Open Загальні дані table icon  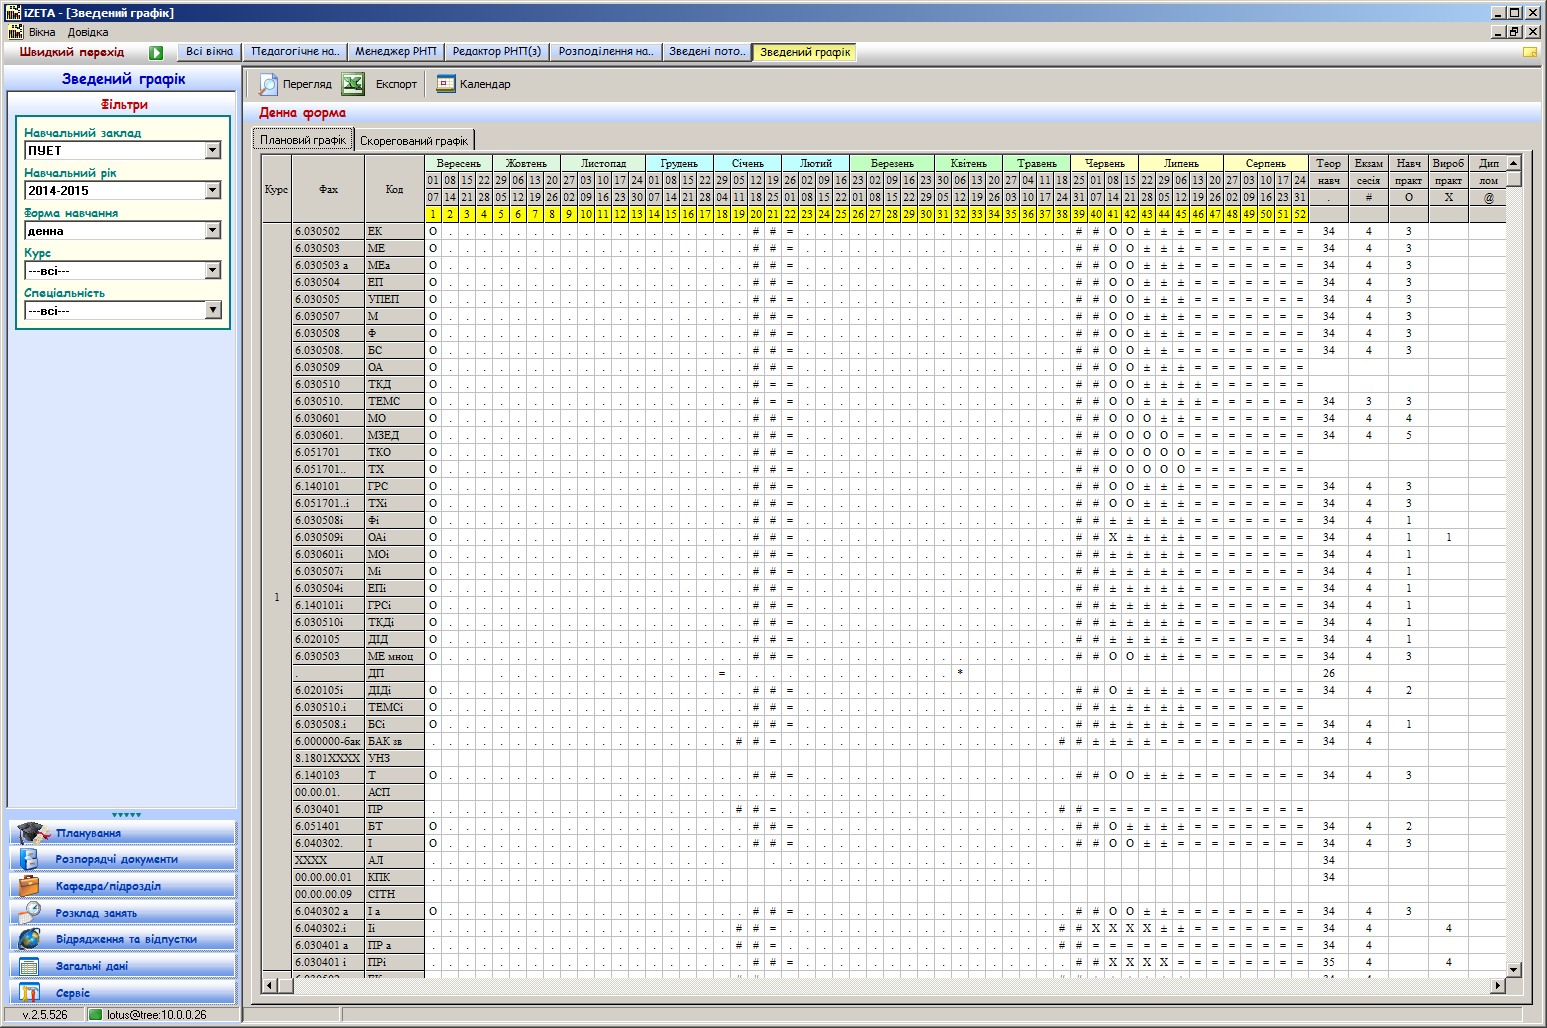pyautogui.click(x=29, y=966)
